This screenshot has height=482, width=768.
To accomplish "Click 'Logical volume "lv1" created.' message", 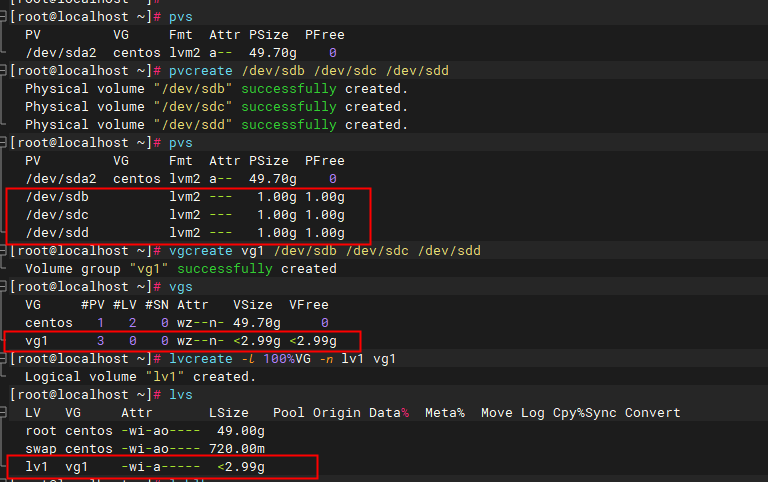I will [140, 377].
